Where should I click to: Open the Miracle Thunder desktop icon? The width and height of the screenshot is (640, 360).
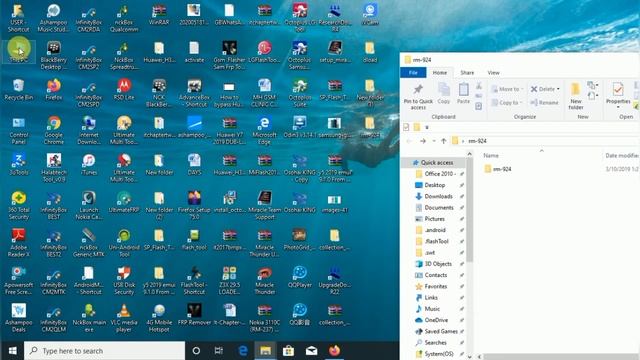click(264, 280)
